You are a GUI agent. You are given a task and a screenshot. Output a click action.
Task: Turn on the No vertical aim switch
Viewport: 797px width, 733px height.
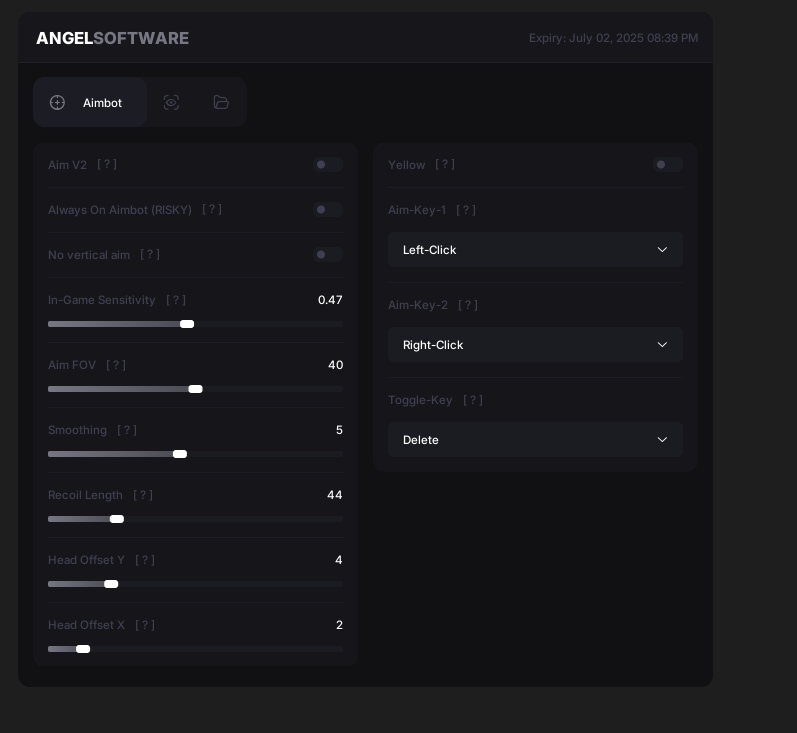[328, 255]
